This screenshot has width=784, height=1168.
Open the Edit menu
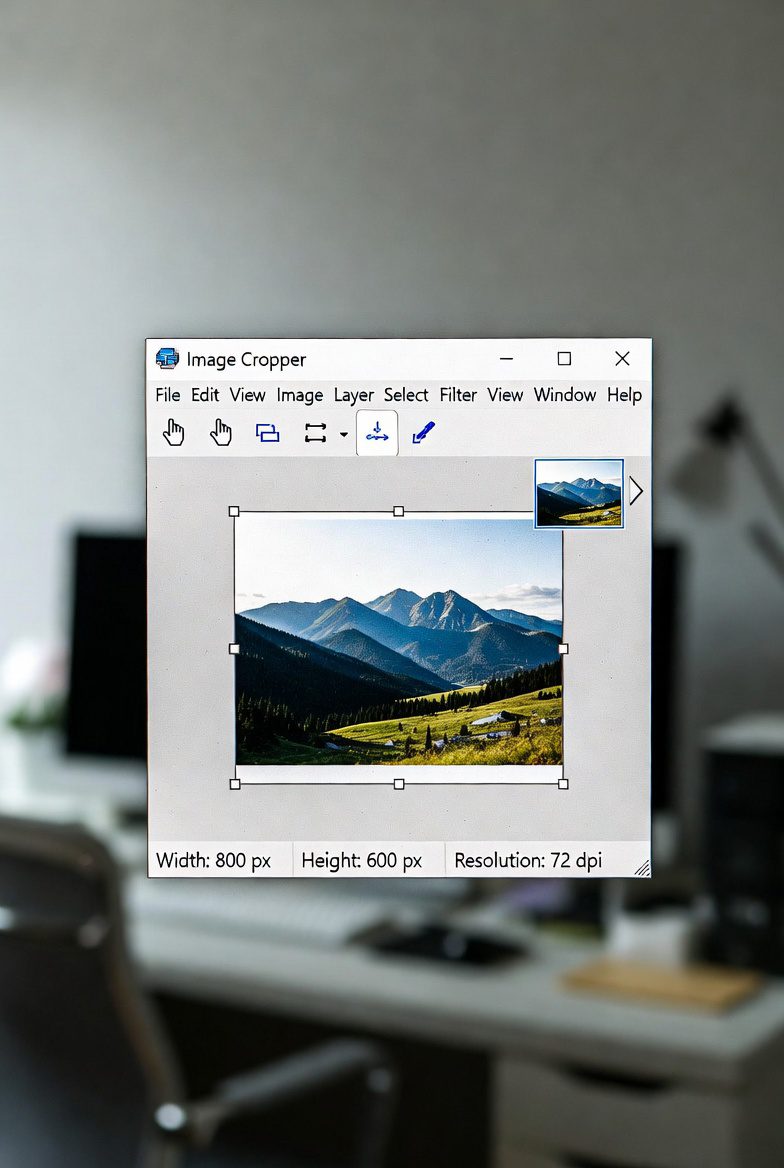205,395
